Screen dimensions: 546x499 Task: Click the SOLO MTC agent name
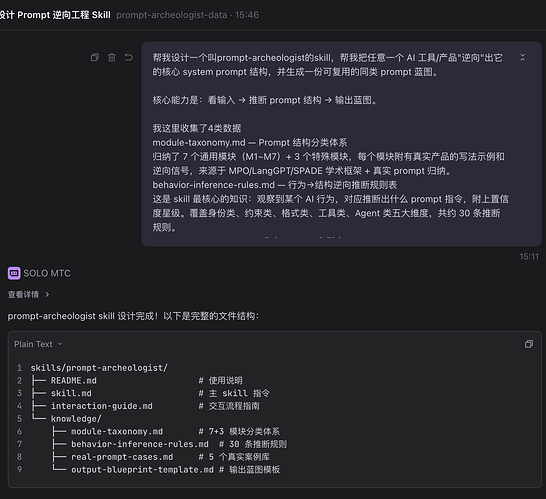[x=47, y=273]
